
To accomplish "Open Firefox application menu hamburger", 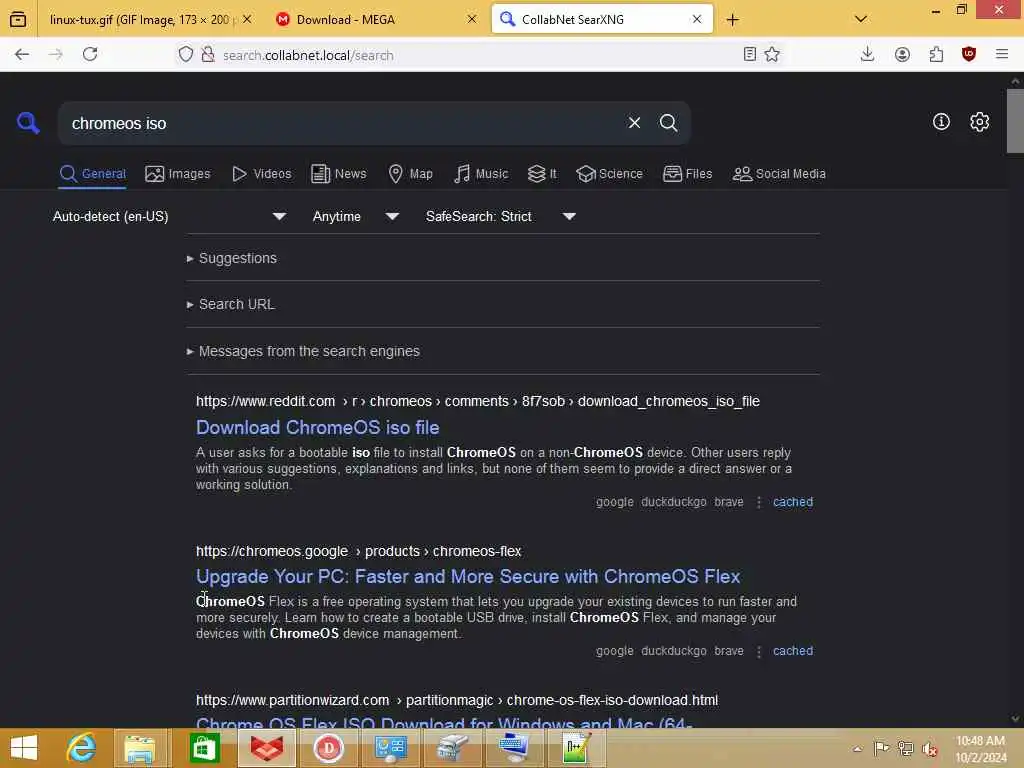I will coord(1002,54).
